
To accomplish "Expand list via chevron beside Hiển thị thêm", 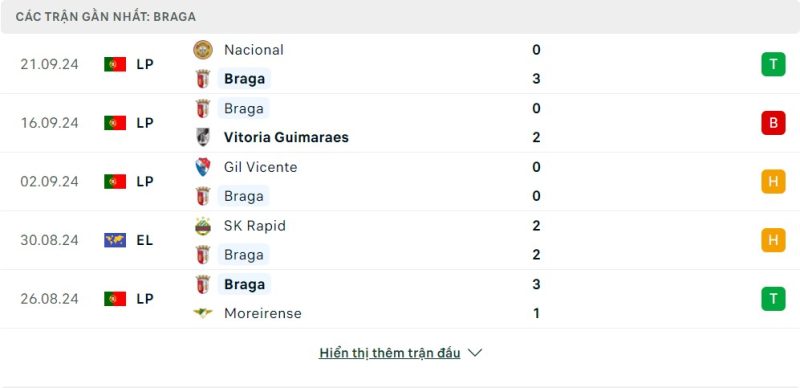I will point(475,353).
